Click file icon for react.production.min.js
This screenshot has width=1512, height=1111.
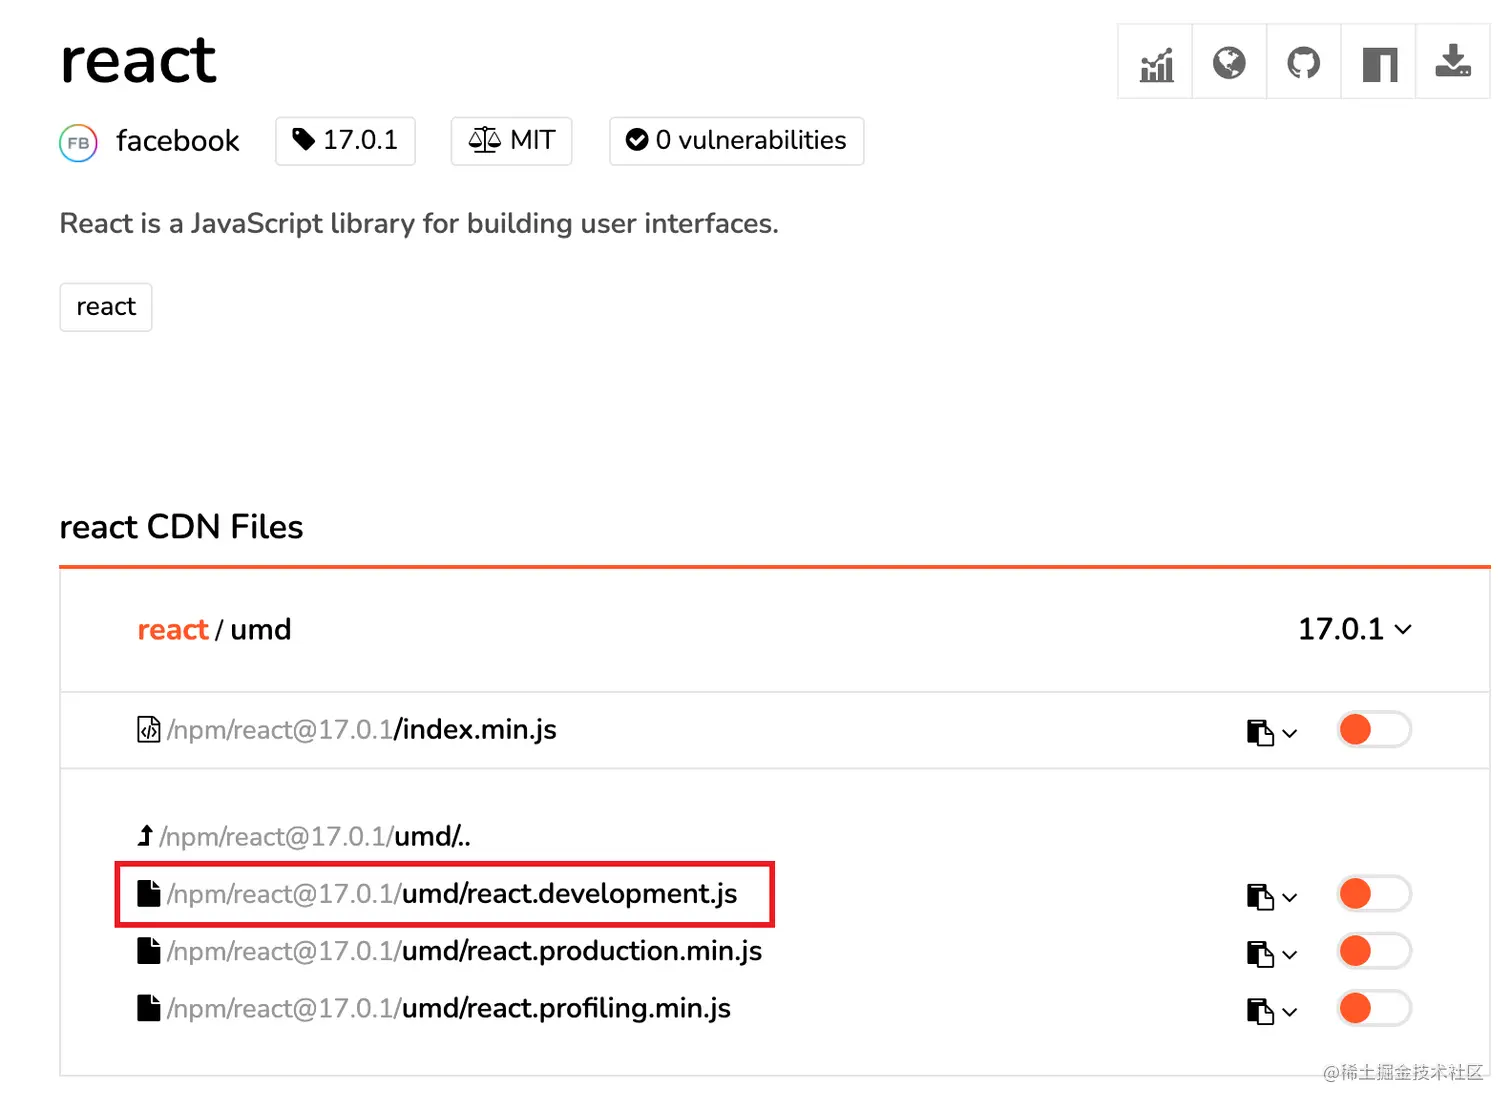(148, 950)
